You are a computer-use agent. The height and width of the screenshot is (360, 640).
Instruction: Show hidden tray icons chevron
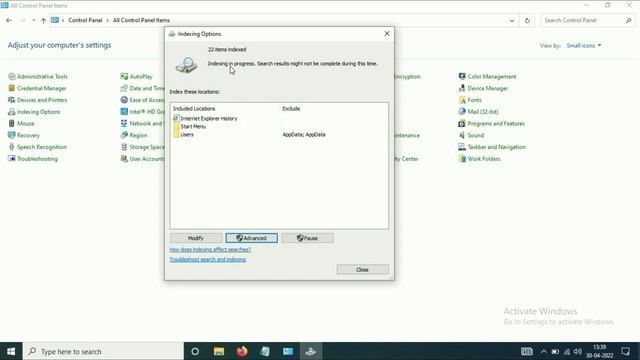pyautogui.click(x=544, y=351)
